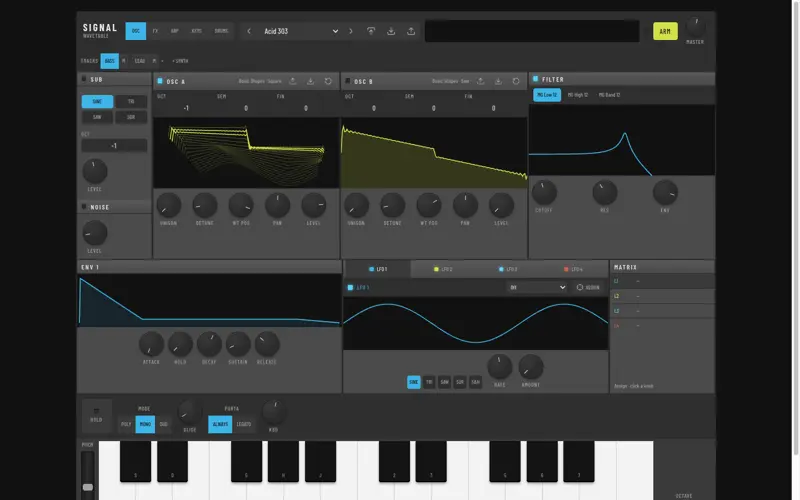Select LEGATO portamento mode
The image size is (800, 500).
click(243, 424)
